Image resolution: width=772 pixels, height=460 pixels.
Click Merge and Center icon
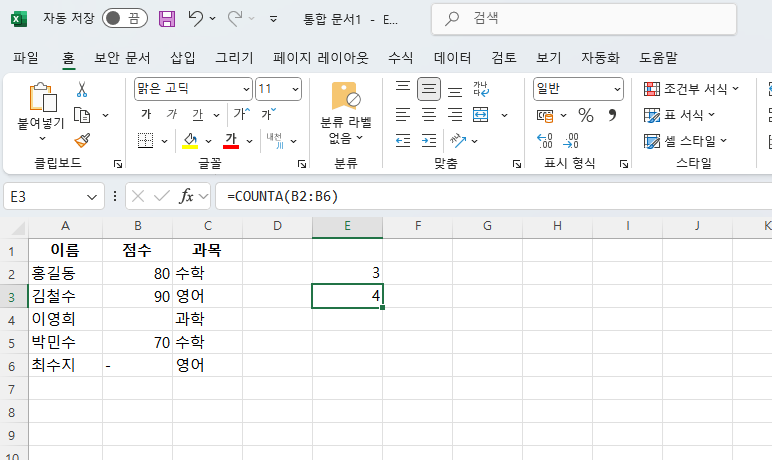(x=481, y=115)
